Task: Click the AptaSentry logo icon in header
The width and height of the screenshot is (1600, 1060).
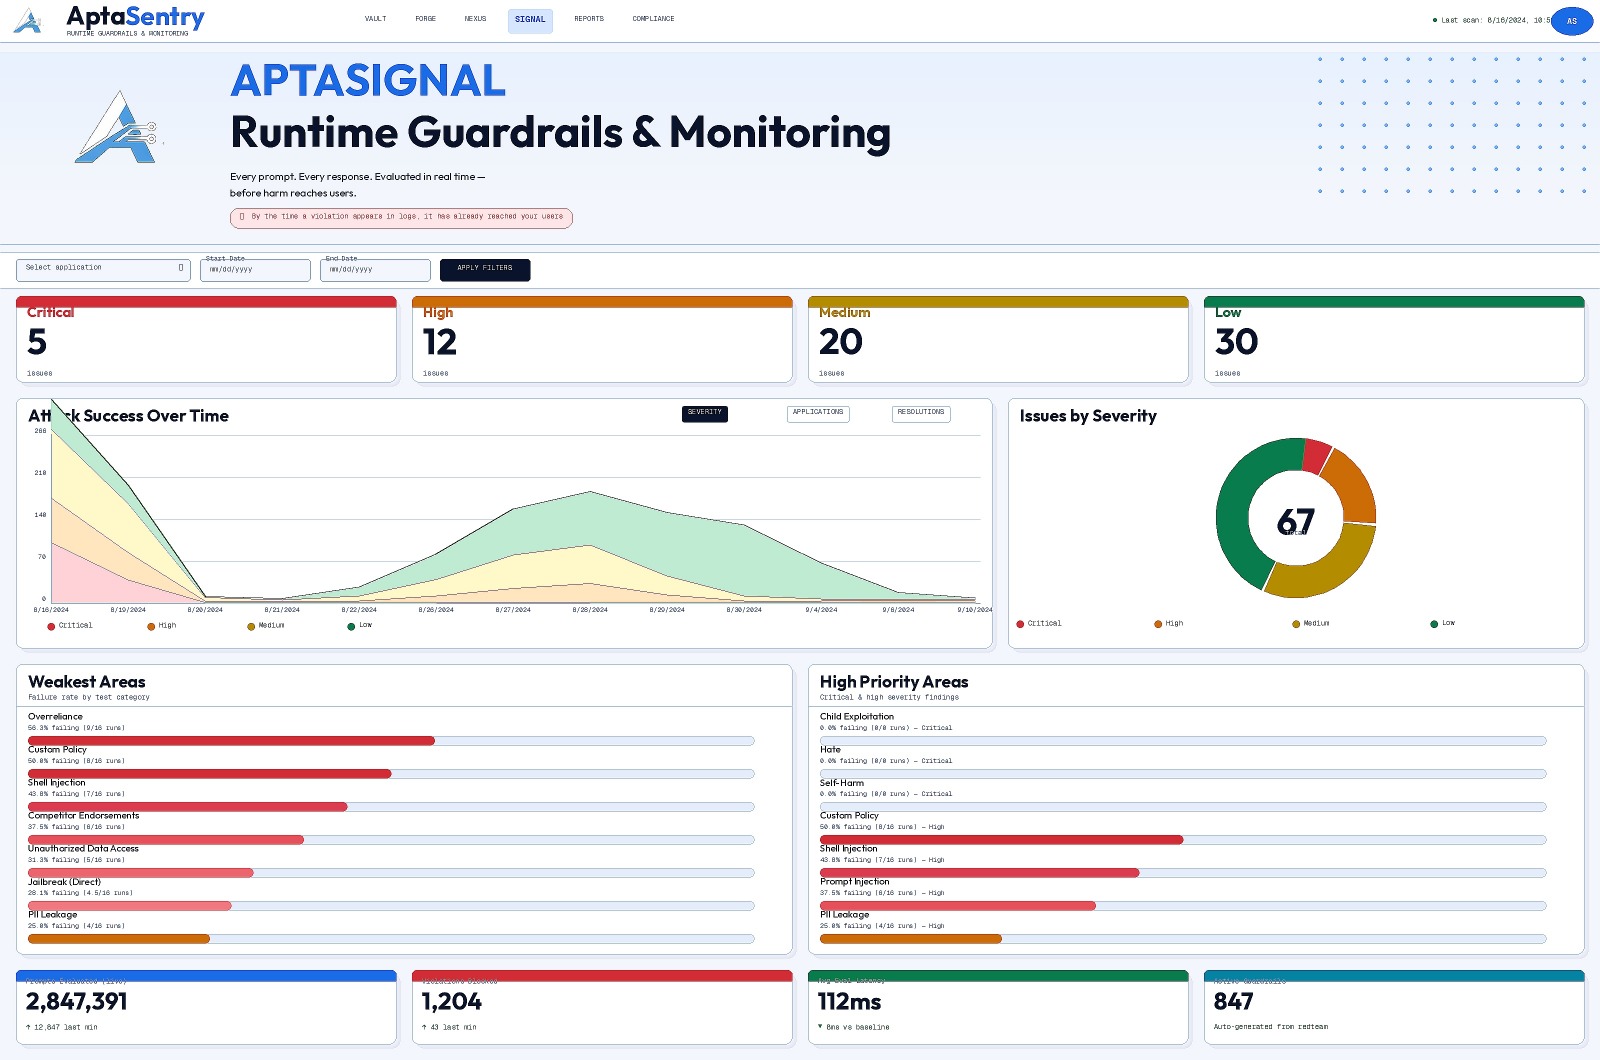Action: tap(28, 21)
